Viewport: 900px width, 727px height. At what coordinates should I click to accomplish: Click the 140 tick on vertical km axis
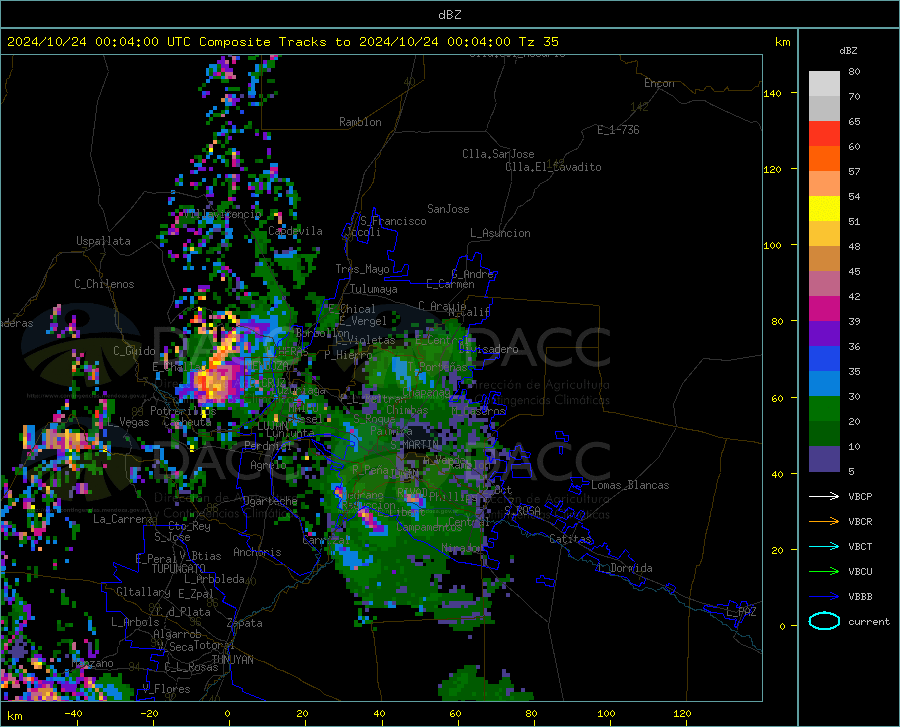(772, 93)
